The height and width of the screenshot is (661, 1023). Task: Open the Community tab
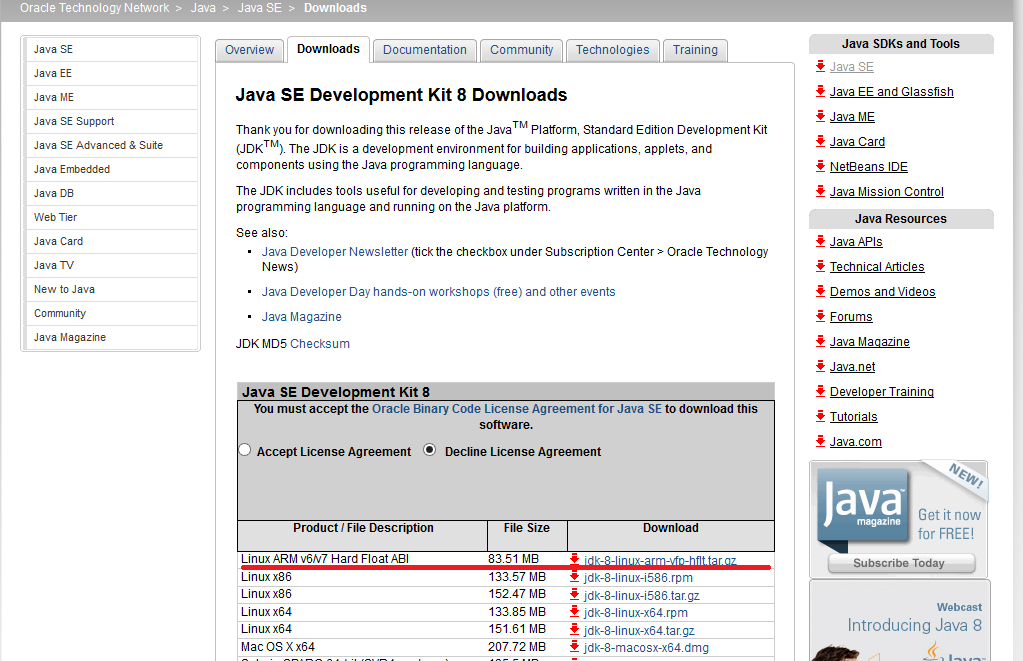(x=521, y=50)
